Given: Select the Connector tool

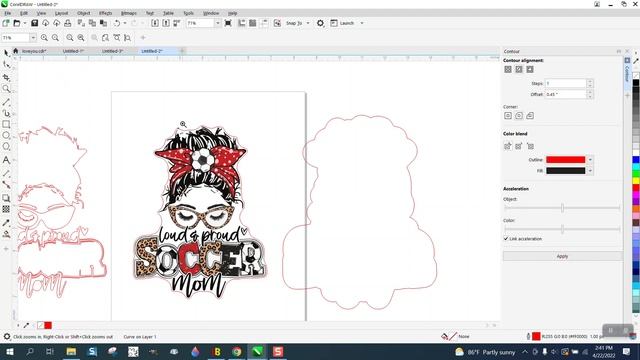Looking at the screenshot, I should tap(6, 185).
